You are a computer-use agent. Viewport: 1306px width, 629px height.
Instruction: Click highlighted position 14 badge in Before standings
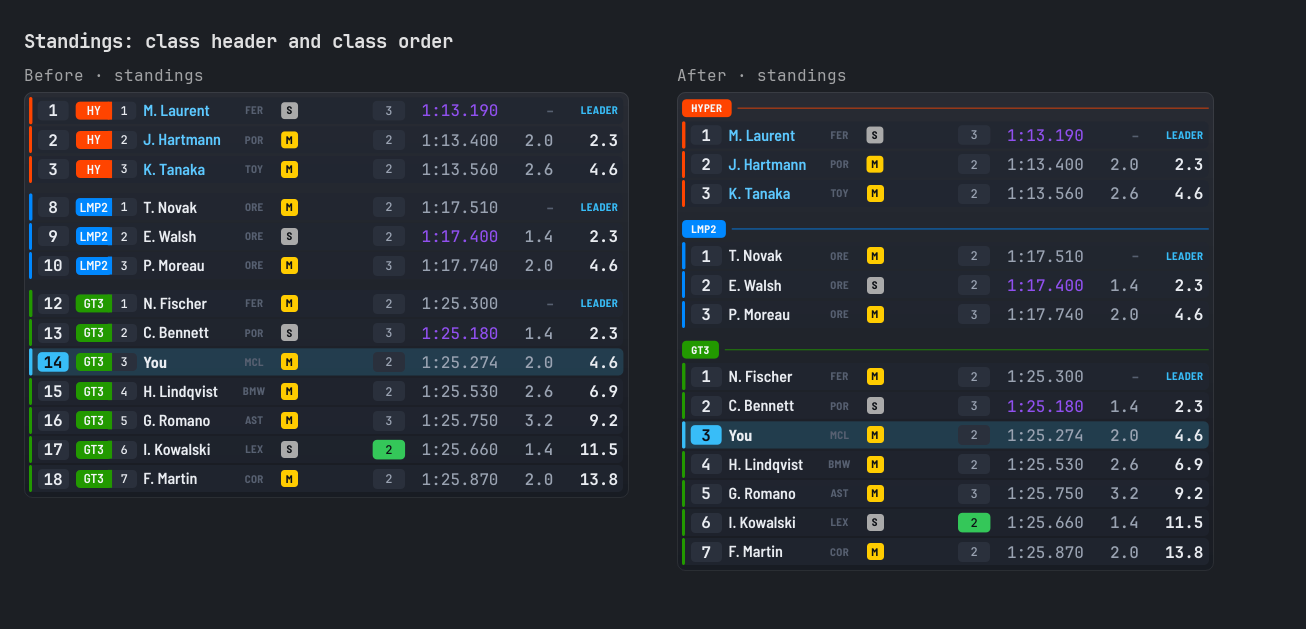pos(53,362)
